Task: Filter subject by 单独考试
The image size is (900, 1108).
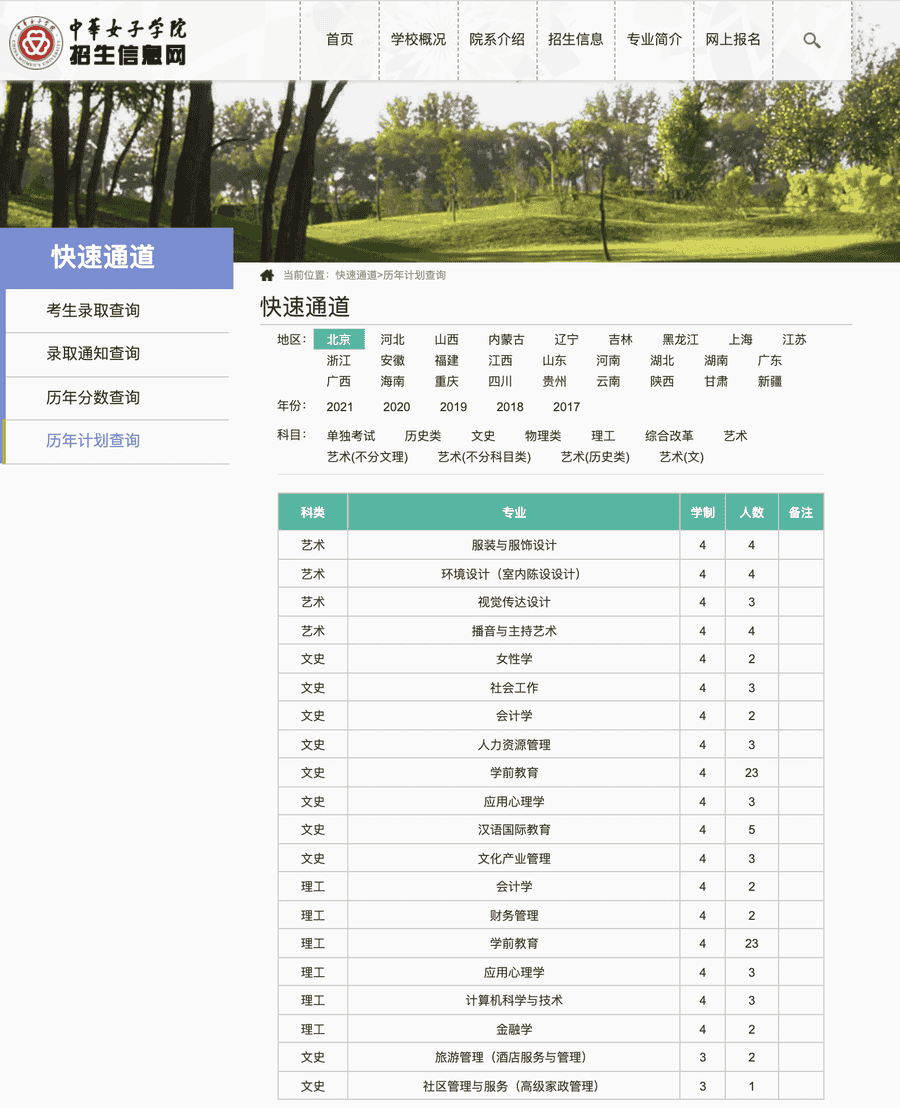Action: click(351, 436)
